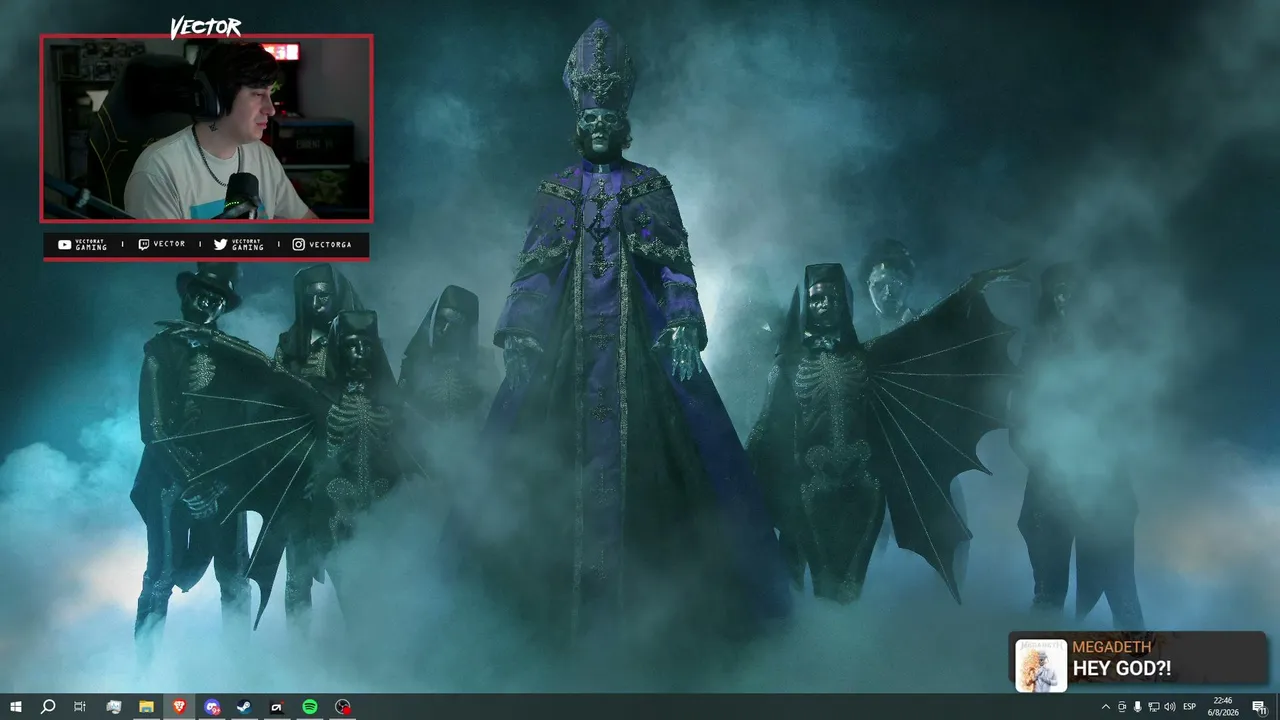
Task: Open the notification center with 11 alerts
Action: point(1260,707)
